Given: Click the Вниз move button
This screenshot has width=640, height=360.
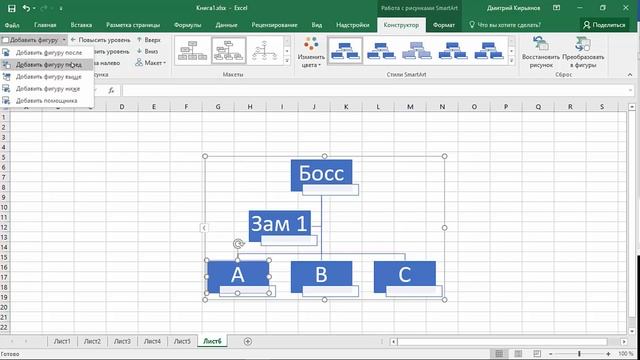Looking at the screenshot, I should tap(147, 51).
